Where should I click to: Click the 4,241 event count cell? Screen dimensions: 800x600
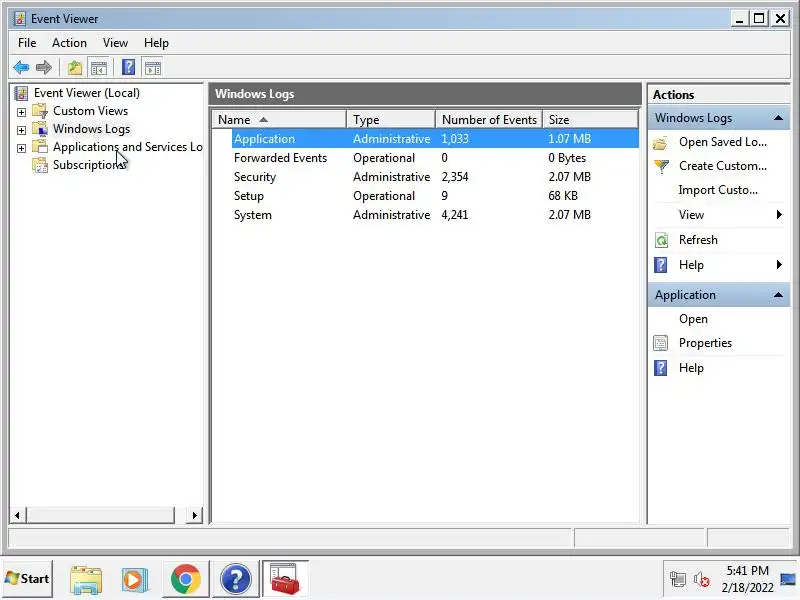455,215
